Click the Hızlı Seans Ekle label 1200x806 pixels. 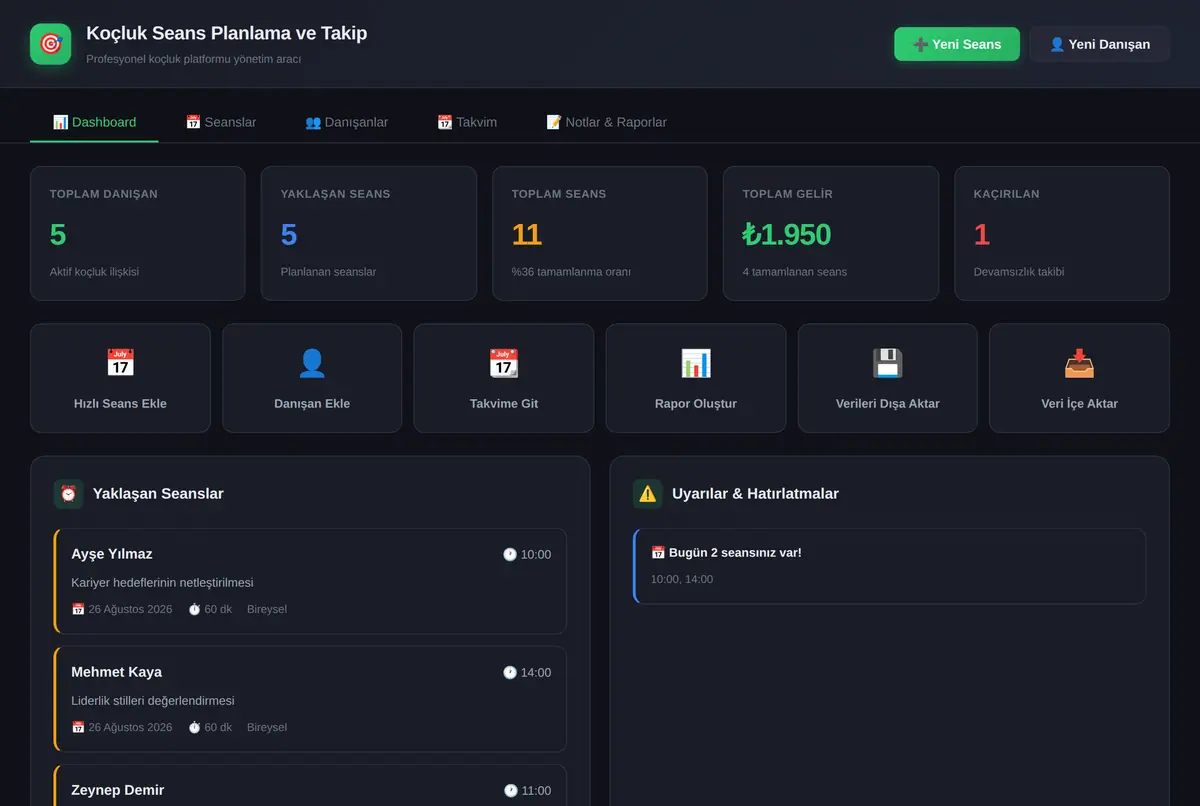[x=120, y=404]
